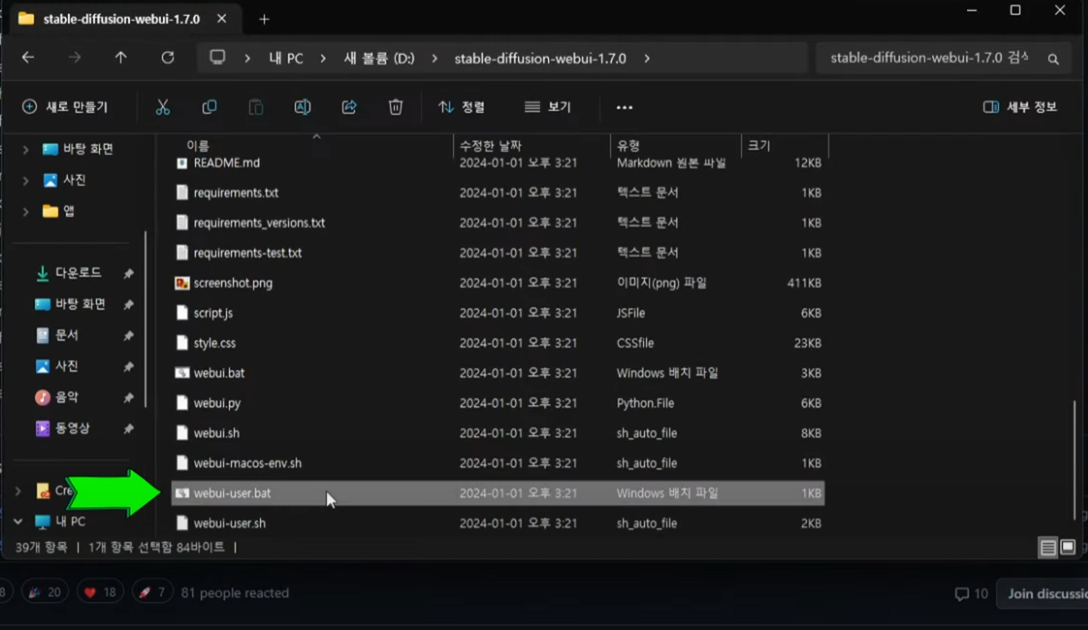Click the Delete trash icon
Screen dimensions: 1088x630
click(x=396, y=107)
